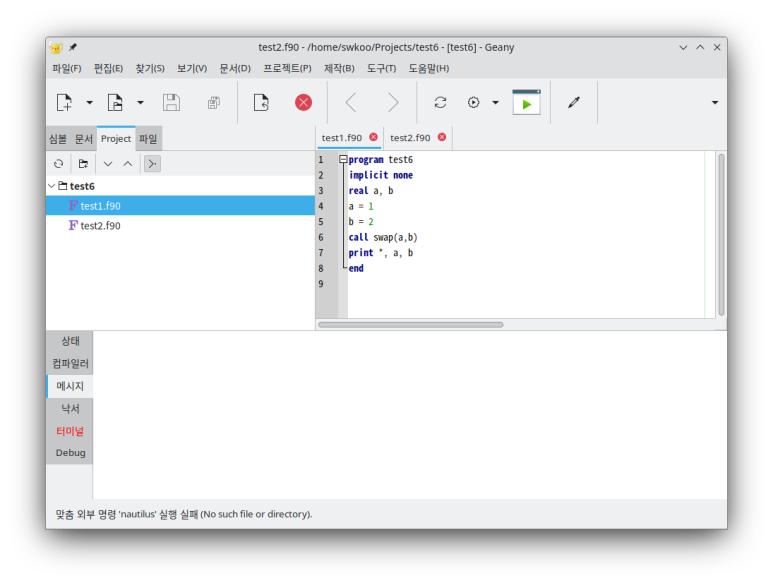Build the current file icon

[x=473, y=103]
